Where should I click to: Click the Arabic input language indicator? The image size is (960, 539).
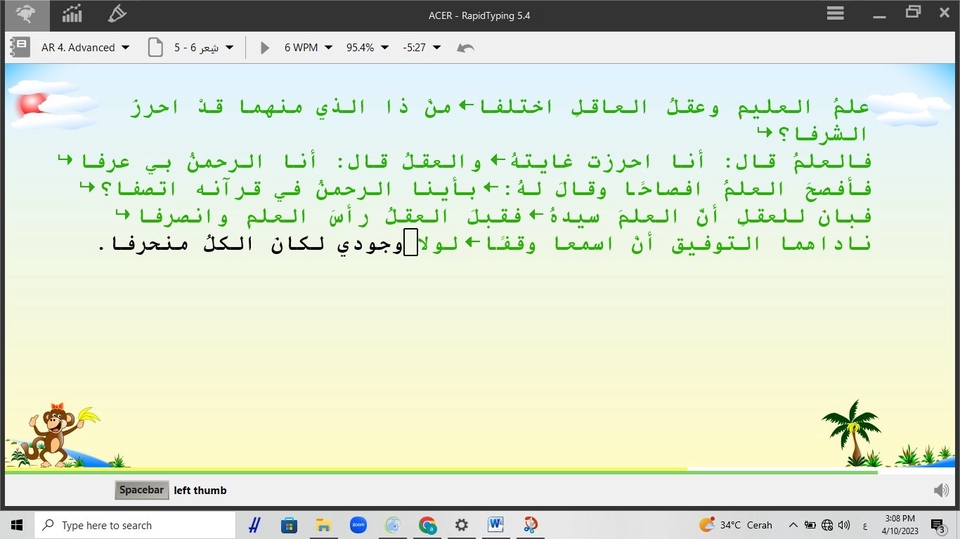pos(864,526)
